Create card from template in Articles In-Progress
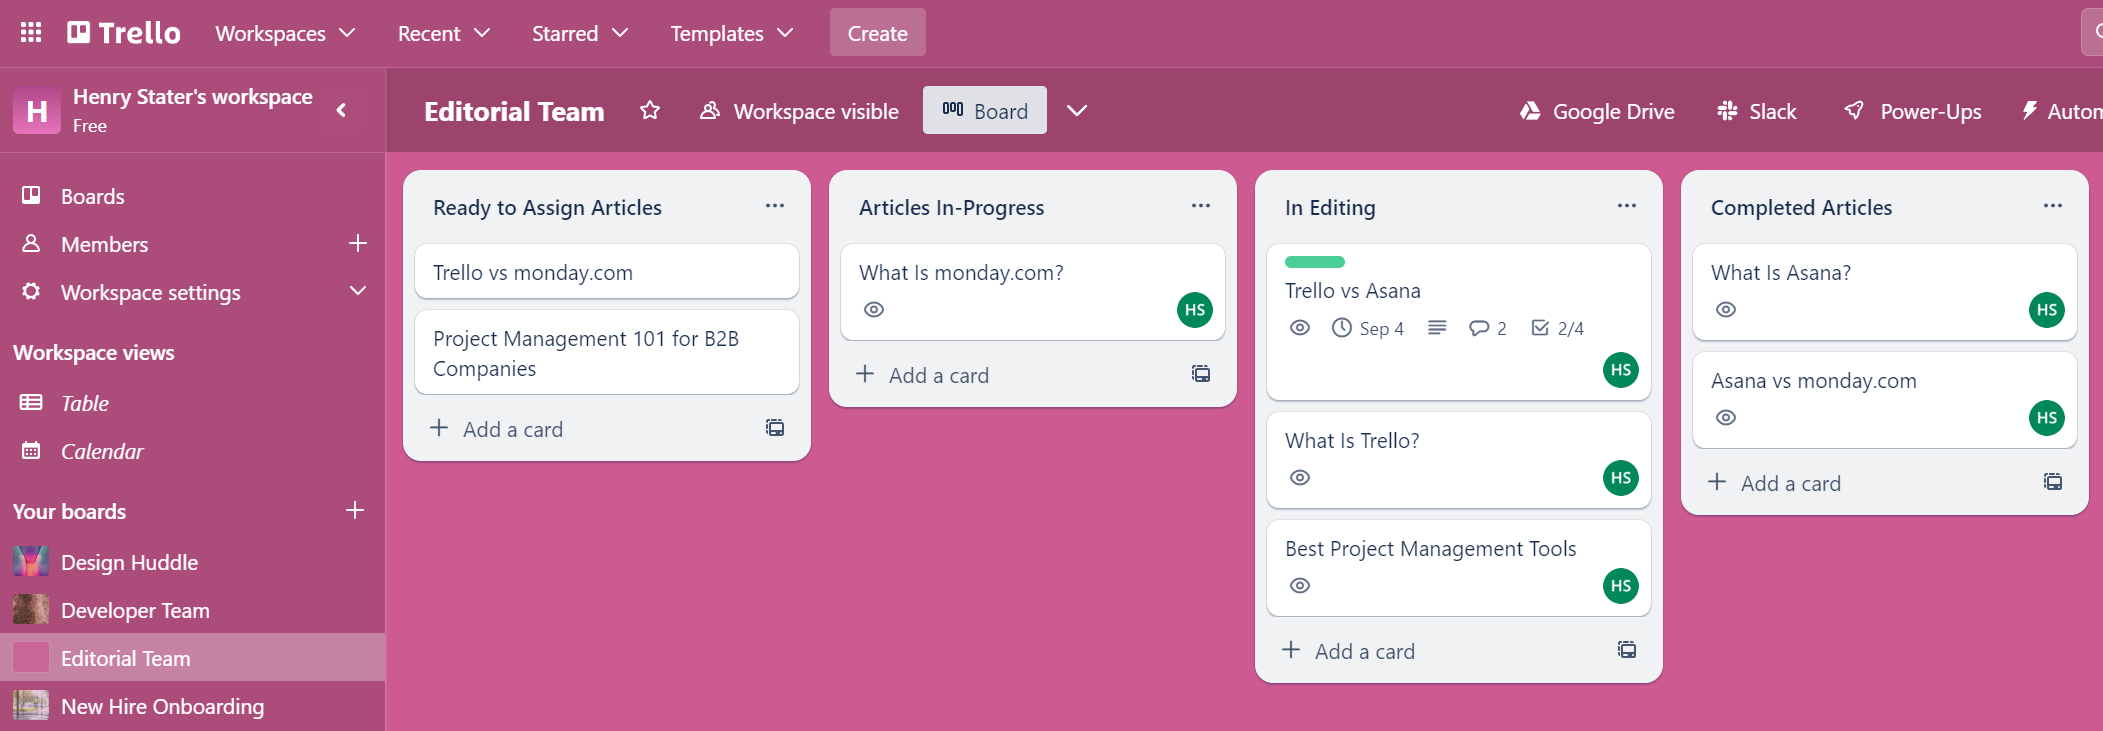The width and height of the screenshot is (2103, 731). point(1201,374)
